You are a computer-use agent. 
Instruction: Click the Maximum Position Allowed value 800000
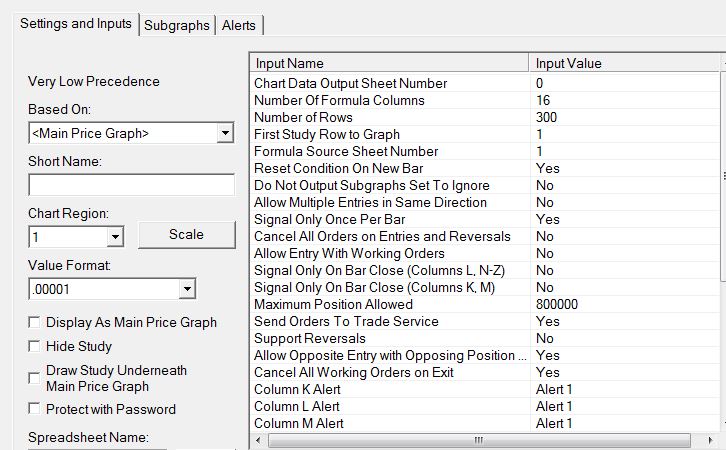557,304
